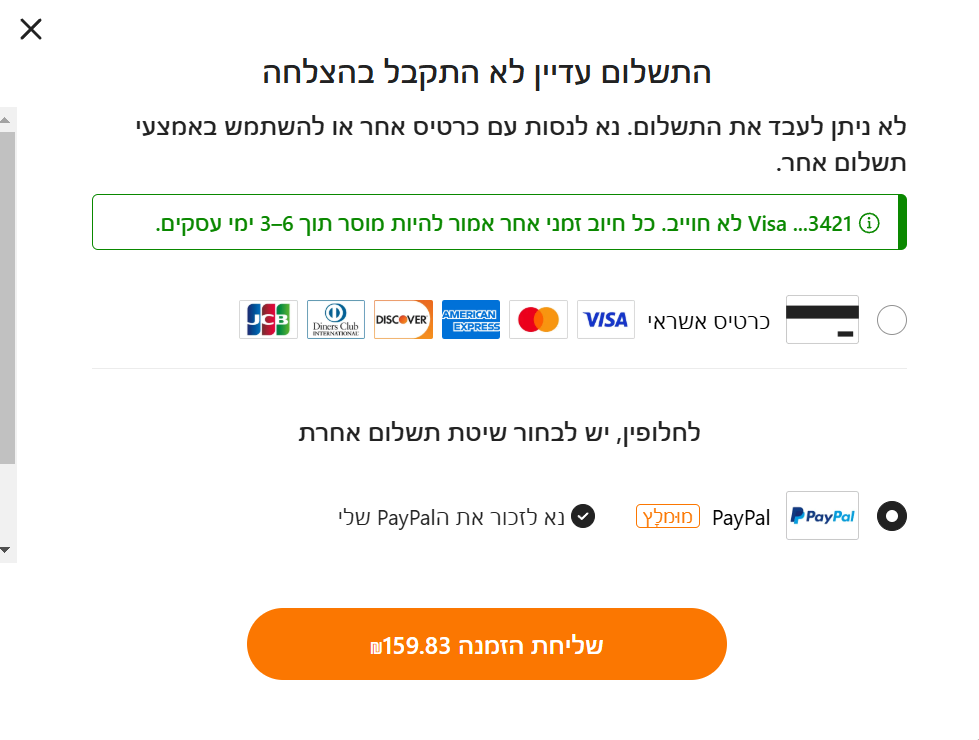Click the scrollbar down arrow
The height and width of the screenshot is (740, 979).
(8, 549)
